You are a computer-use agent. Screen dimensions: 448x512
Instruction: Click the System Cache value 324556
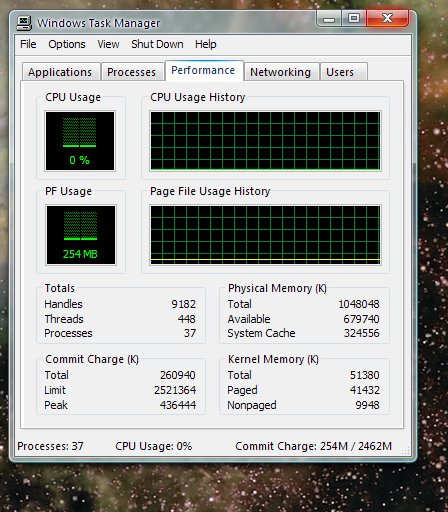[x=362, y=333]
